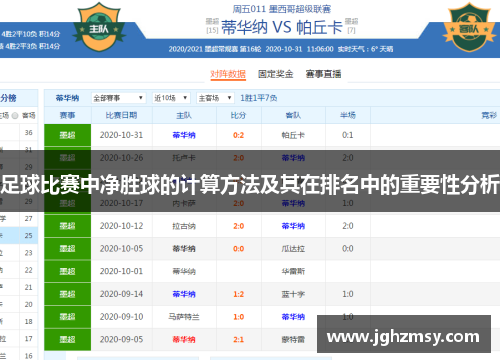500x362 pixels.
Task: Click 墨超 league cell in 2020-10-31 row
Action: point(67,135)
